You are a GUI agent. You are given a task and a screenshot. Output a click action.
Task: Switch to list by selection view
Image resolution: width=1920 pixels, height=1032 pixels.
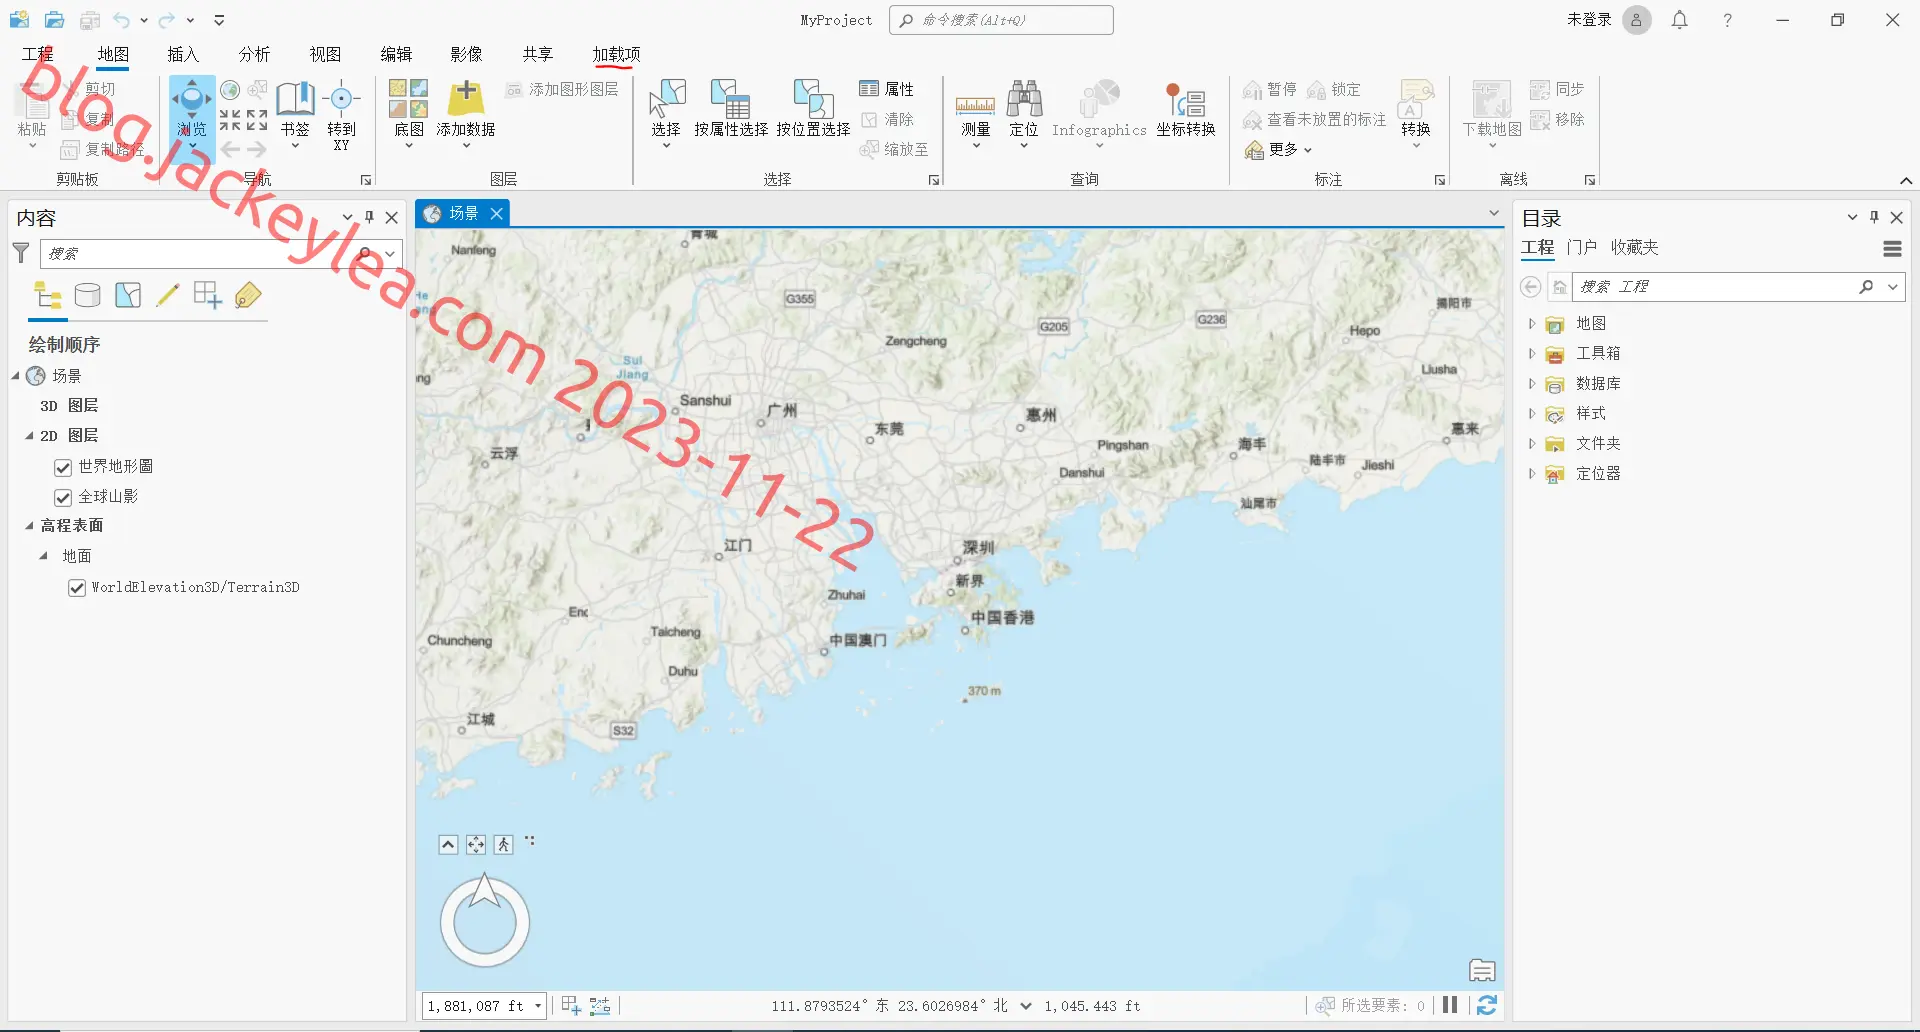tap(128, 295)
